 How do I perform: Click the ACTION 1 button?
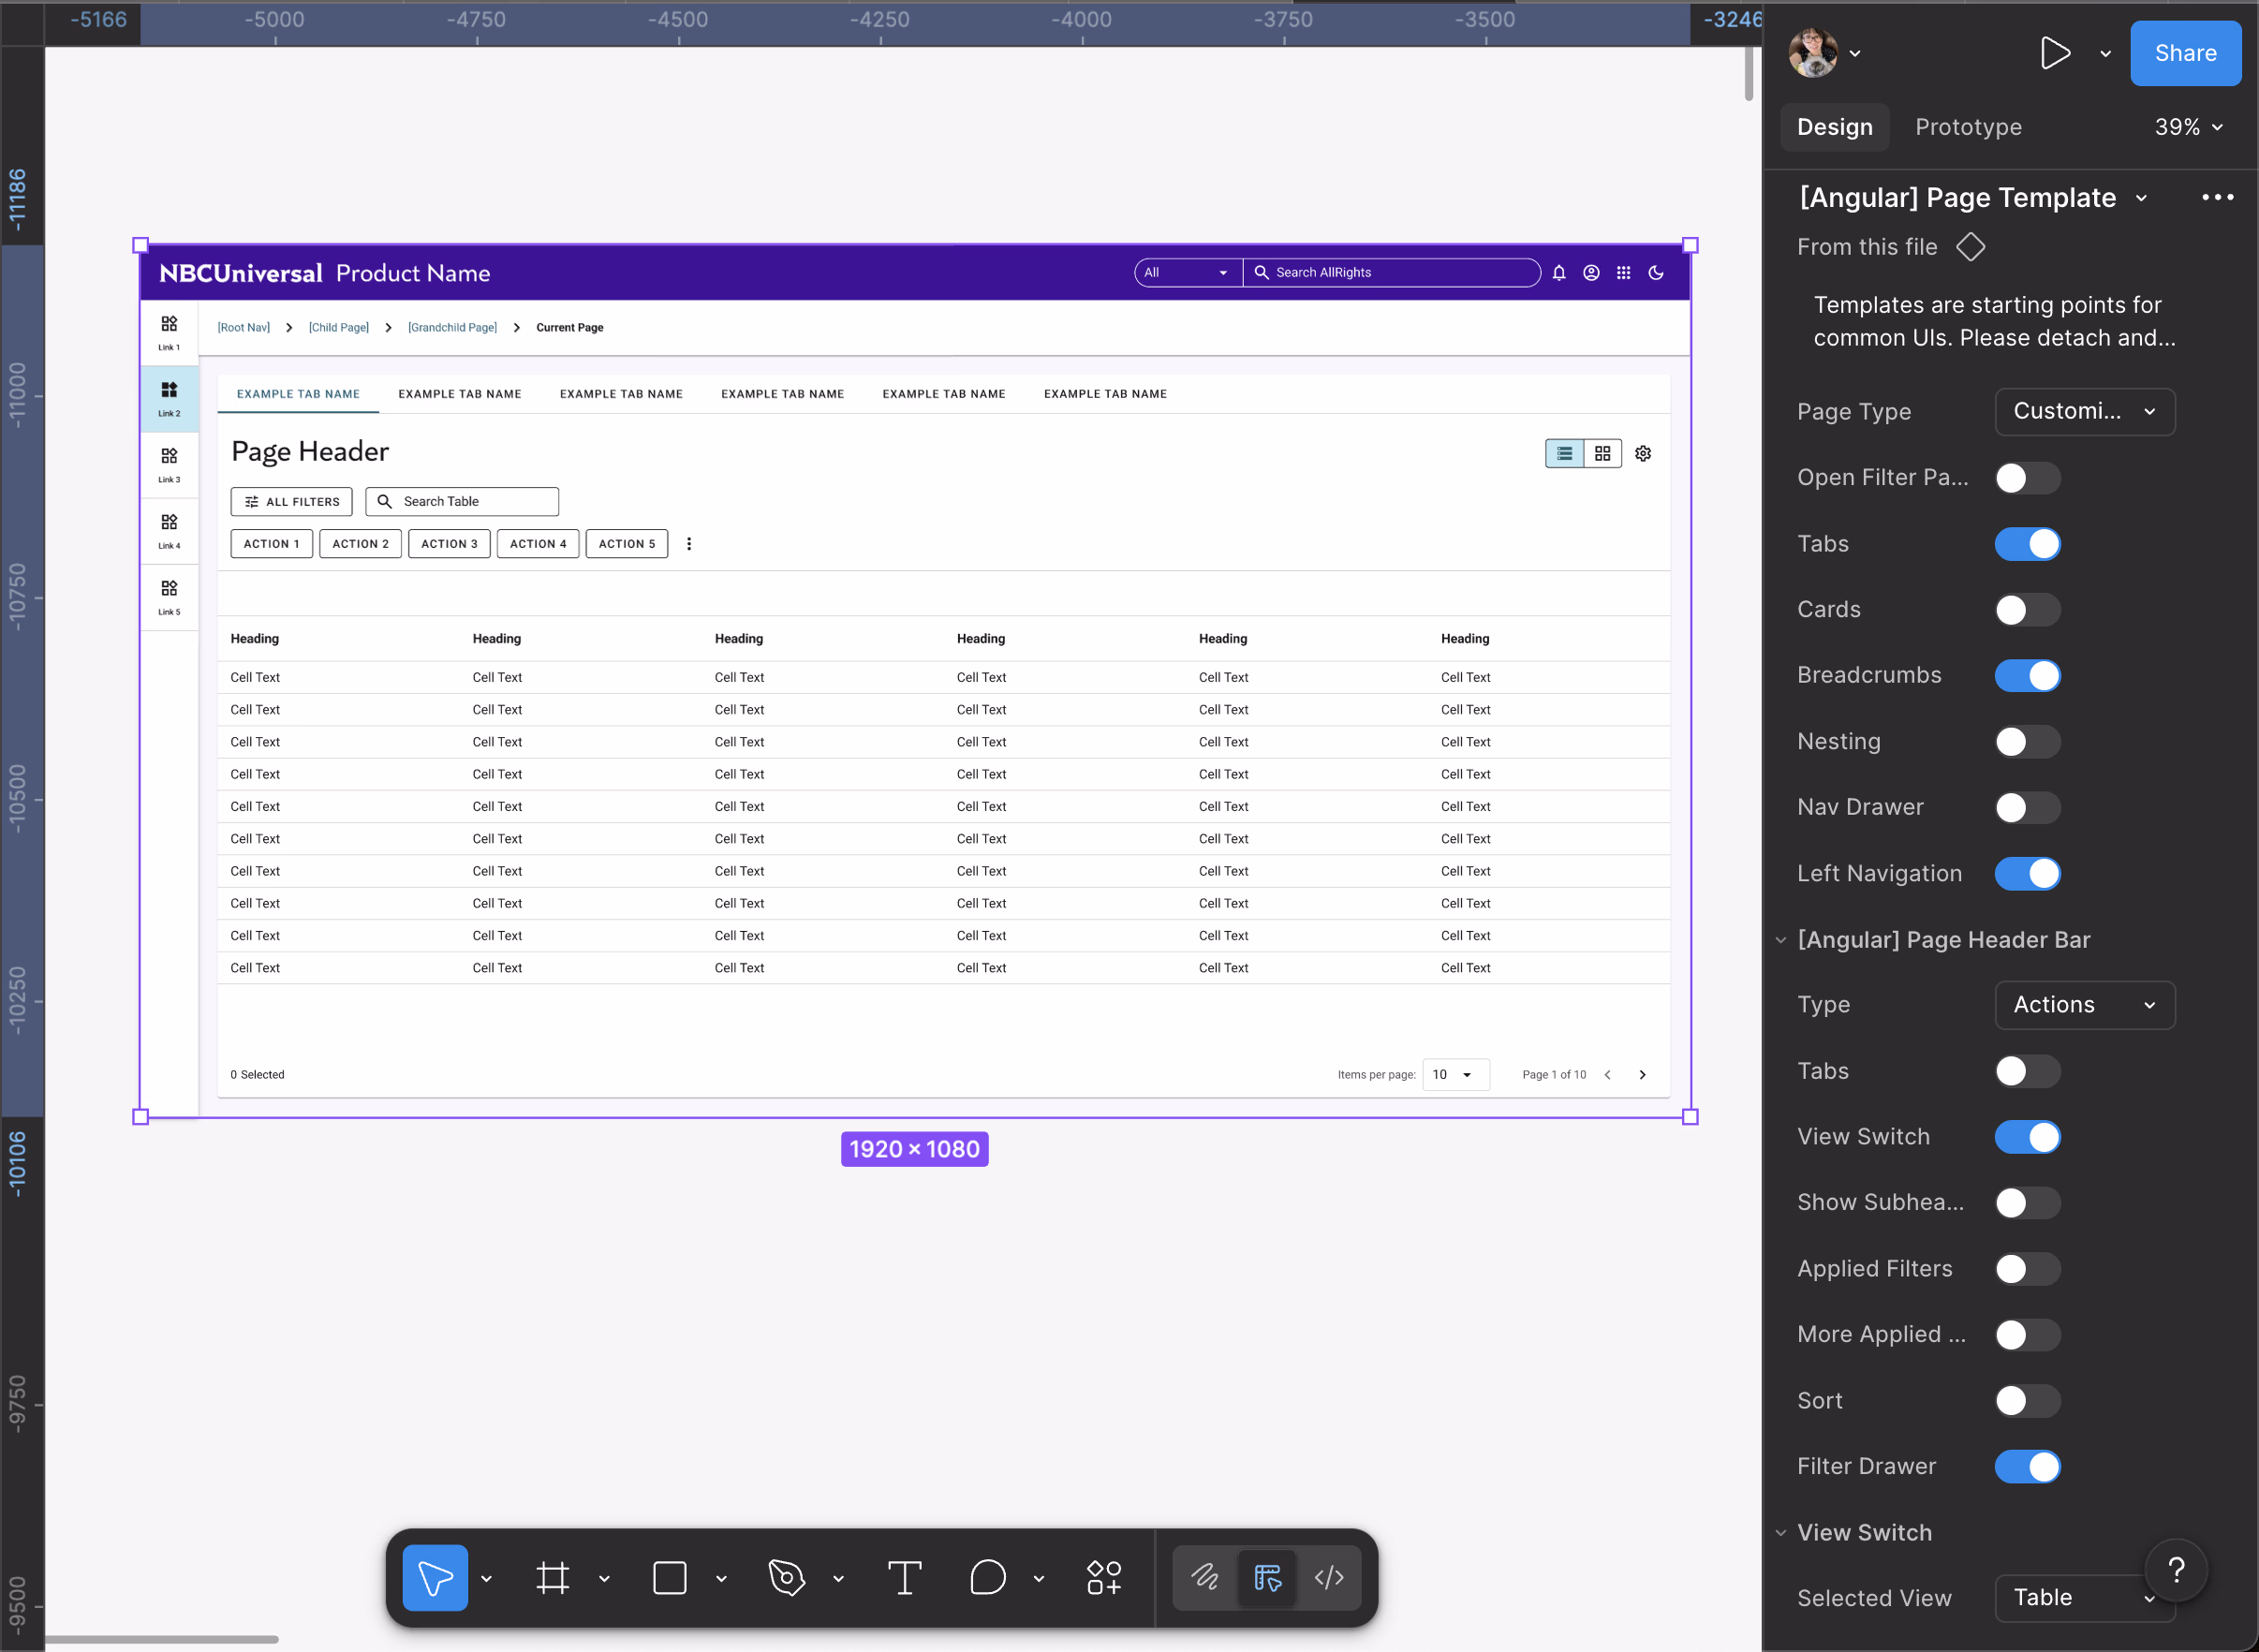(272, 544)
